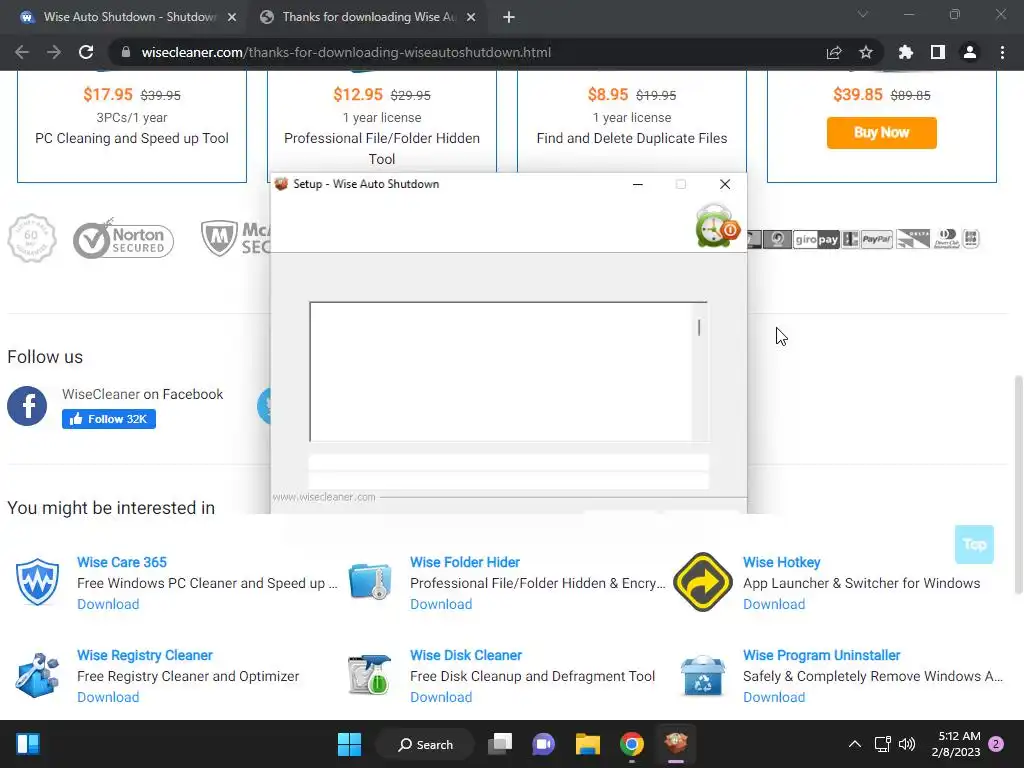Open Chrome from taskbar
Screen dimensions: 1024x768
click(632, 744)
